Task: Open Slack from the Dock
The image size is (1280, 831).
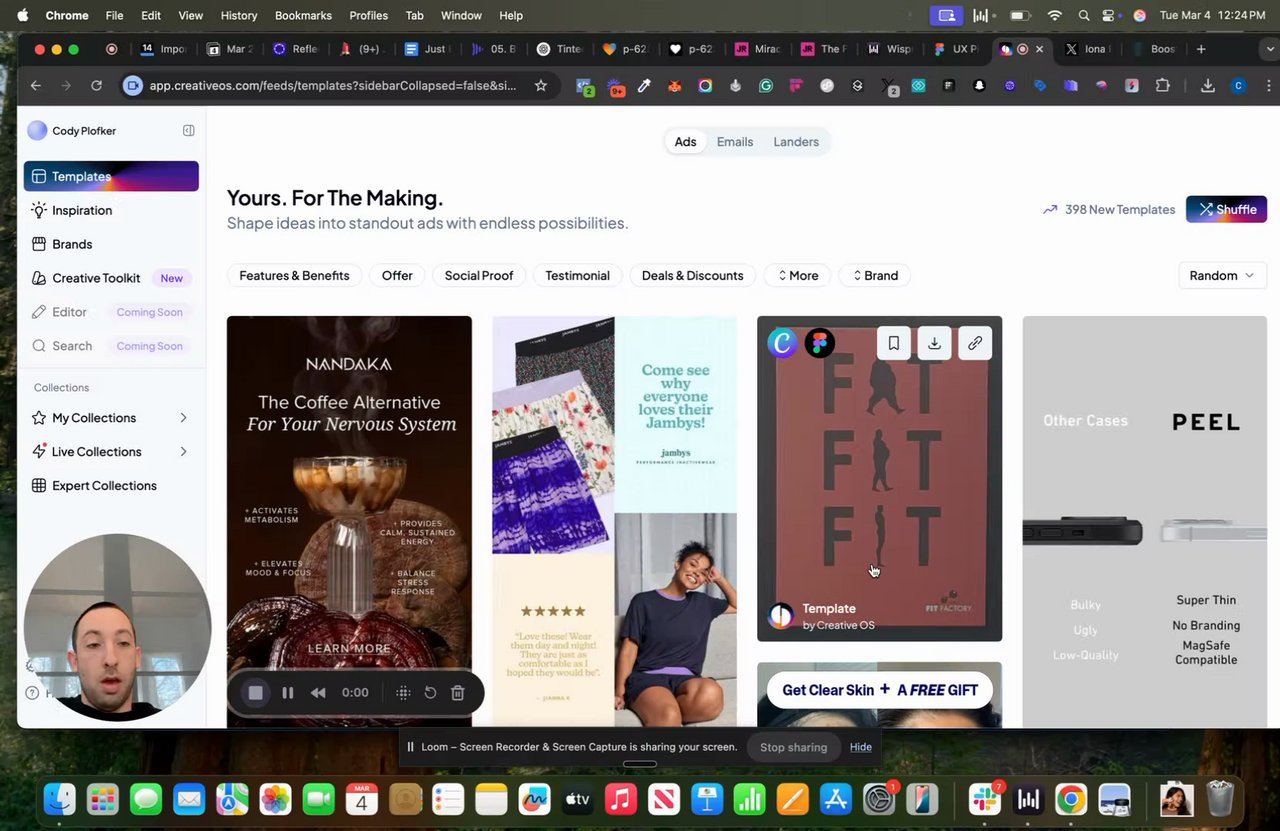Action: click(x=985, y=800)
